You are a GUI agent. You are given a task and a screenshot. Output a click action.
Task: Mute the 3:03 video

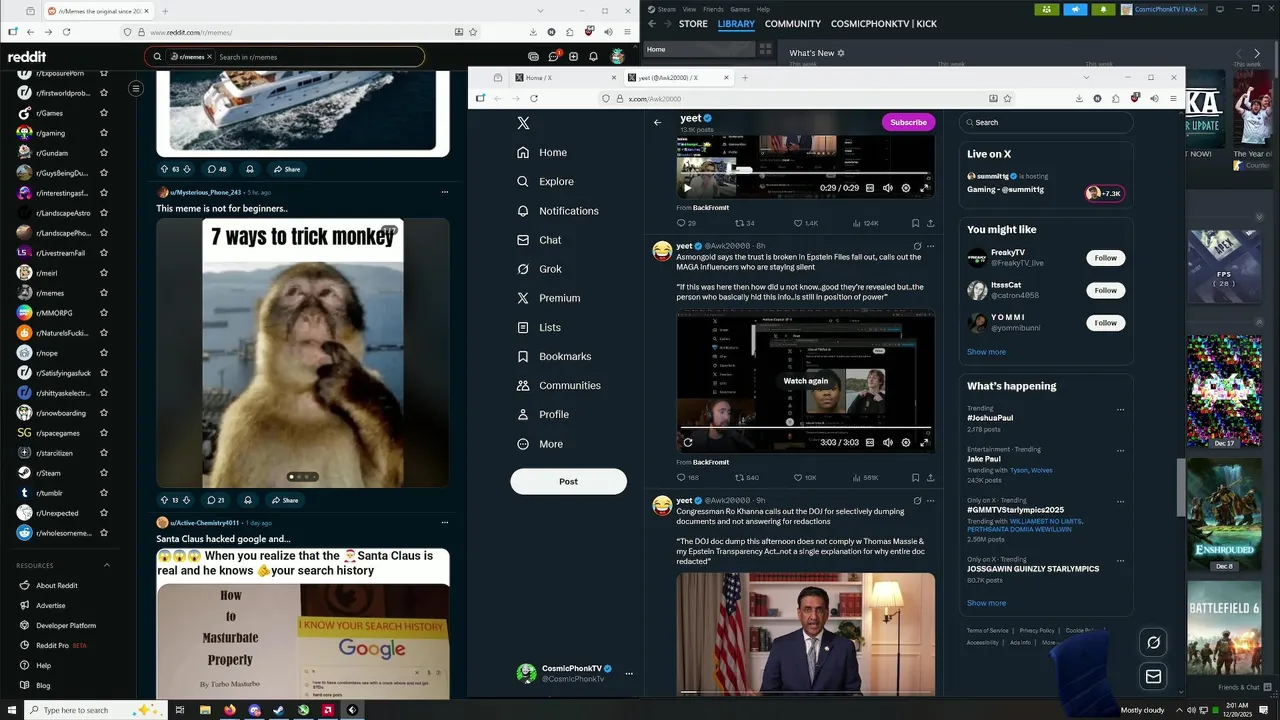887,442
